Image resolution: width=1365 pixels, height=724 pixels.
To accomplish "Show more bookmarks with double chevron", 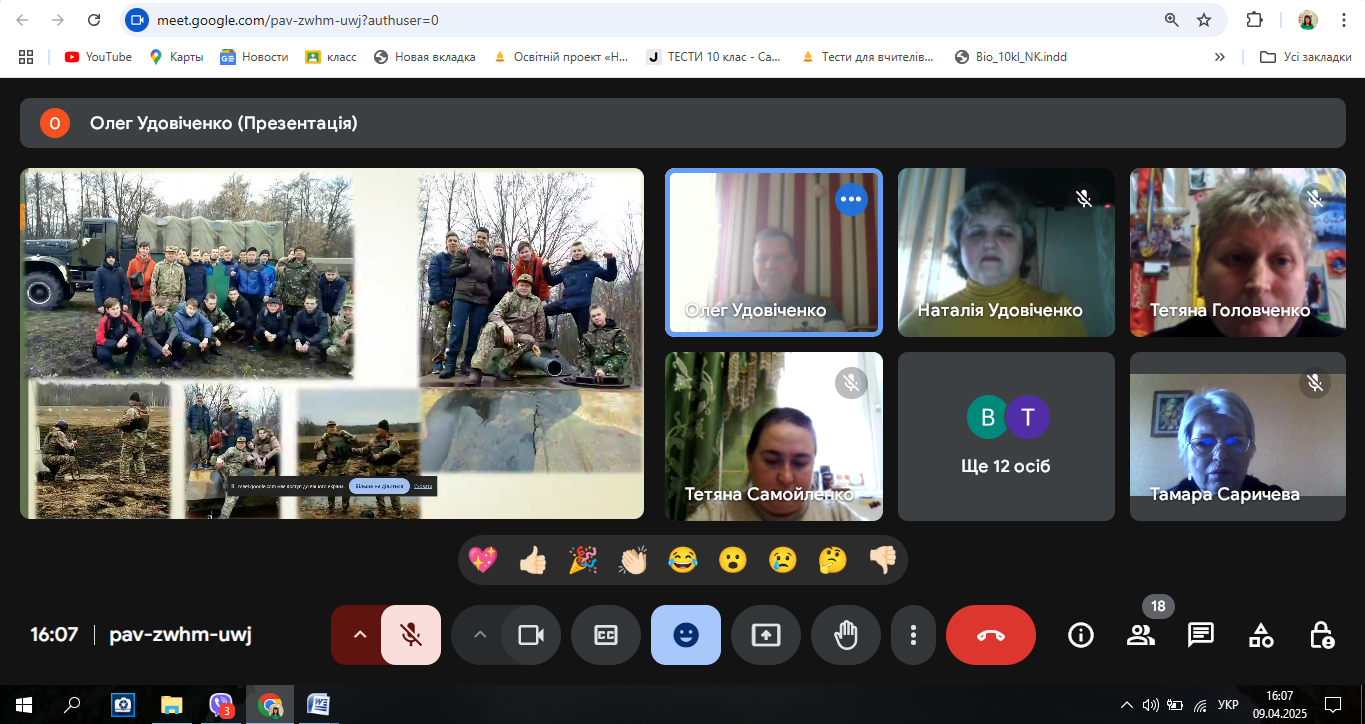I will (x=1220, y=57).
